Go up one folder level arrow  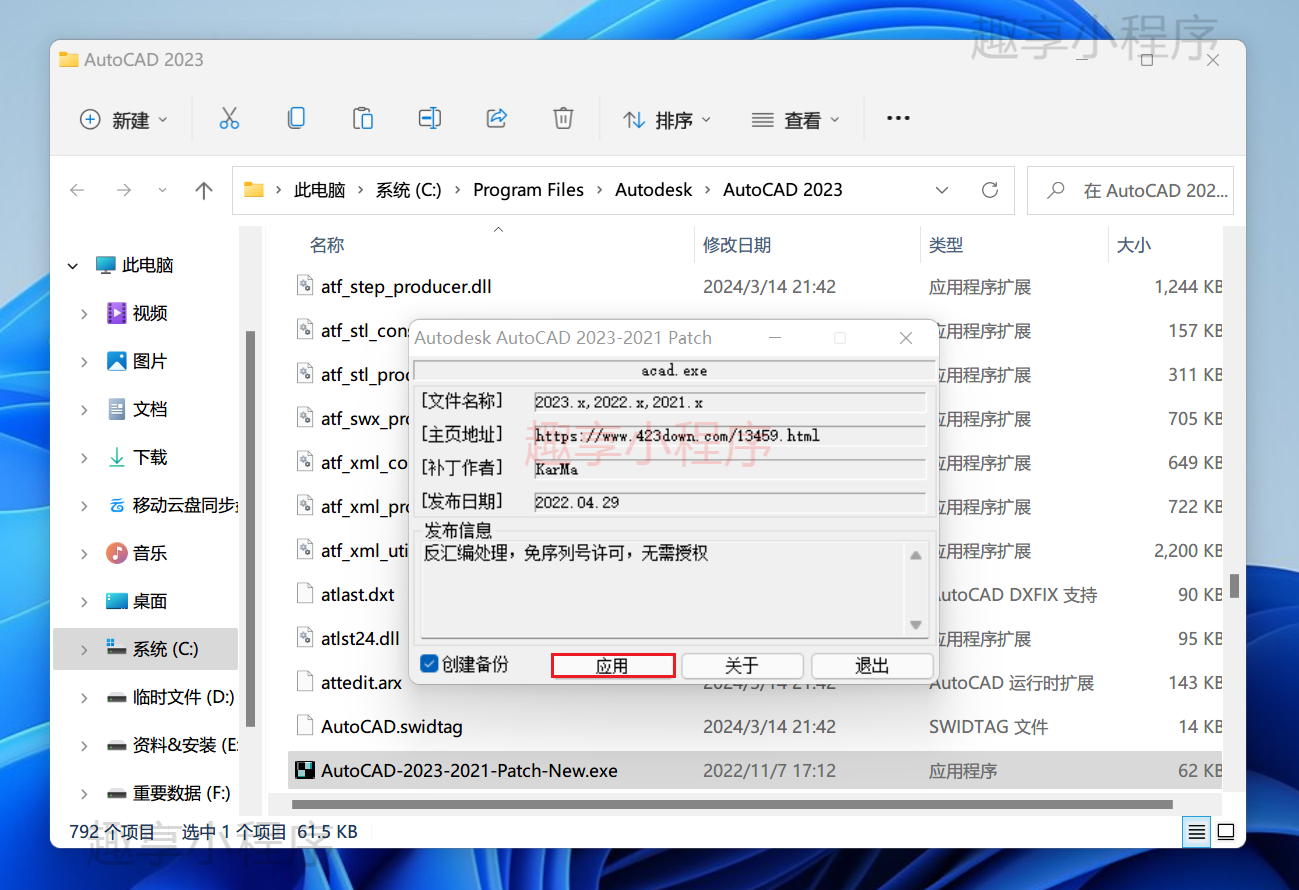204,190
